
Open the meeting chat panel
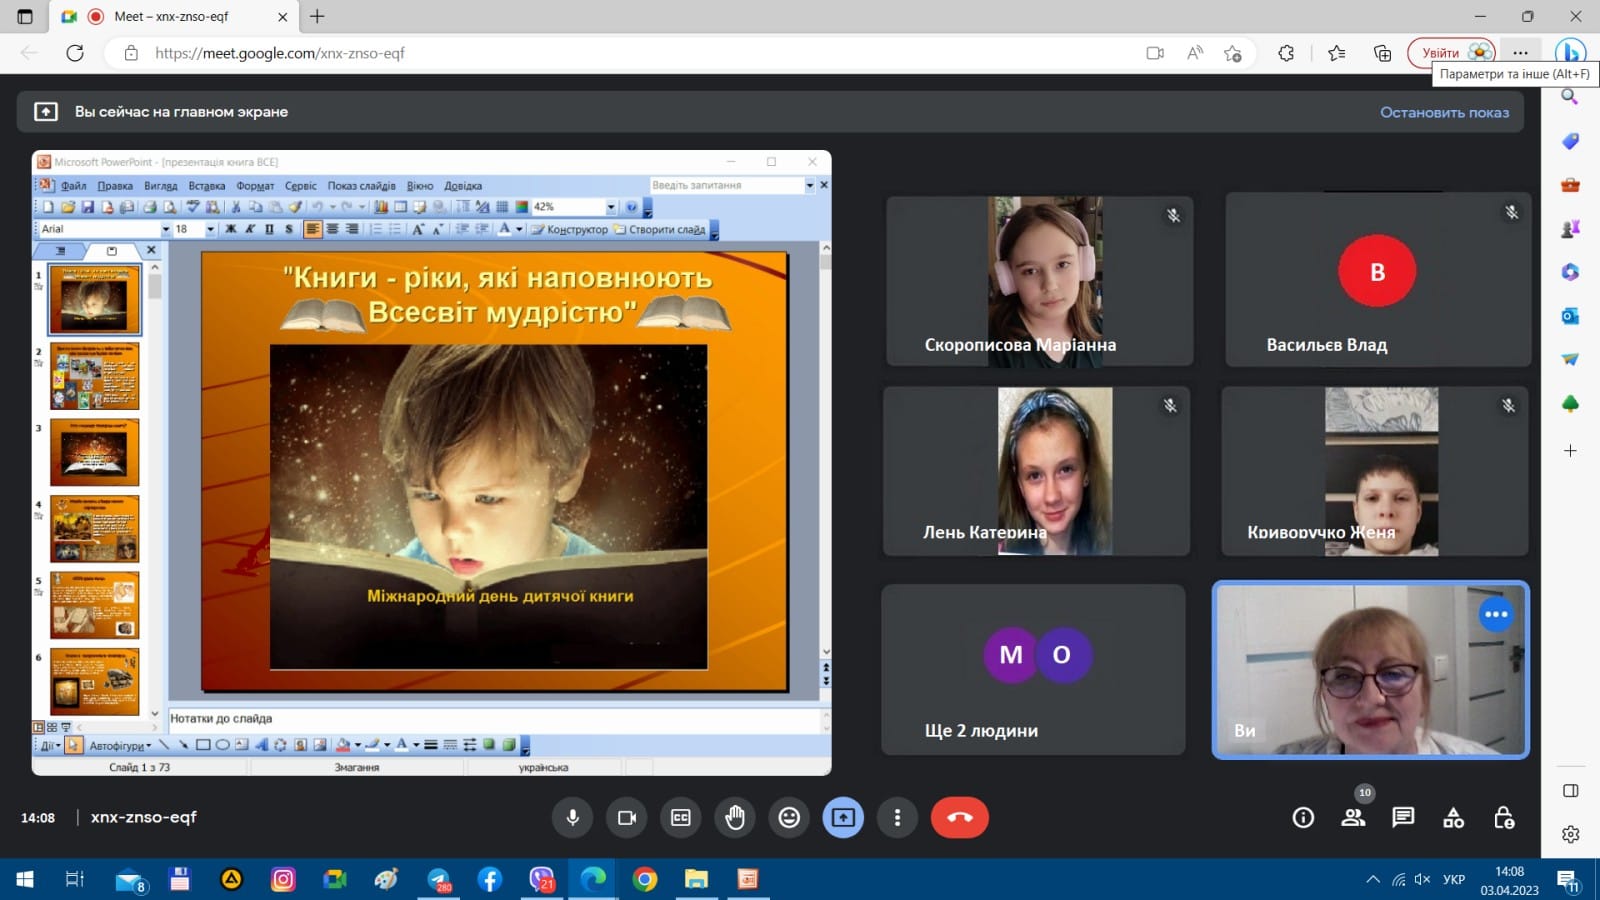1403,818
